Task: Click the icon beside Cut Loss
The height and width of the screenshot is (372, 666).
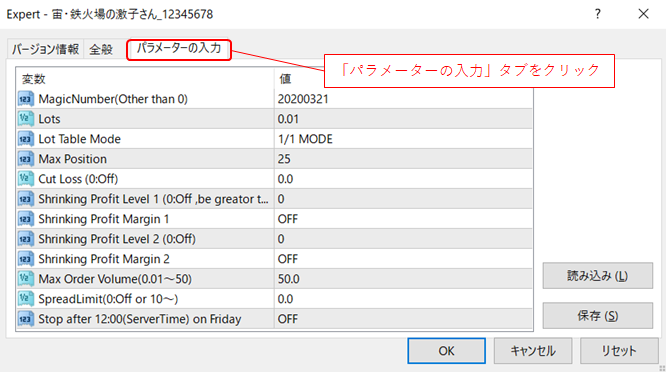Action: point(25,179)
